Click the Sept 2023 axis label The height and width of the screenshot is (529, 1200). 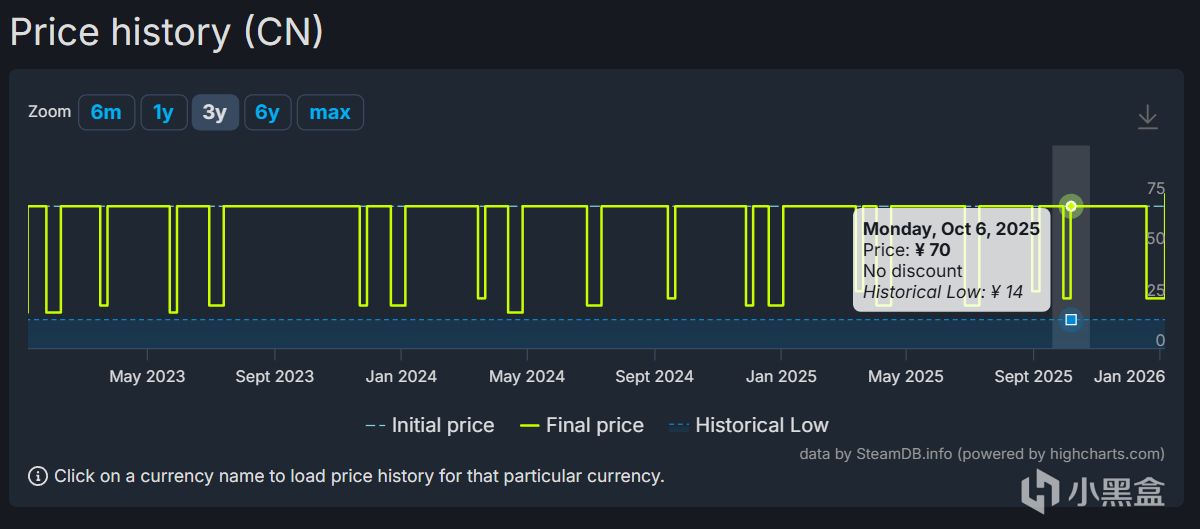(274, 376)
